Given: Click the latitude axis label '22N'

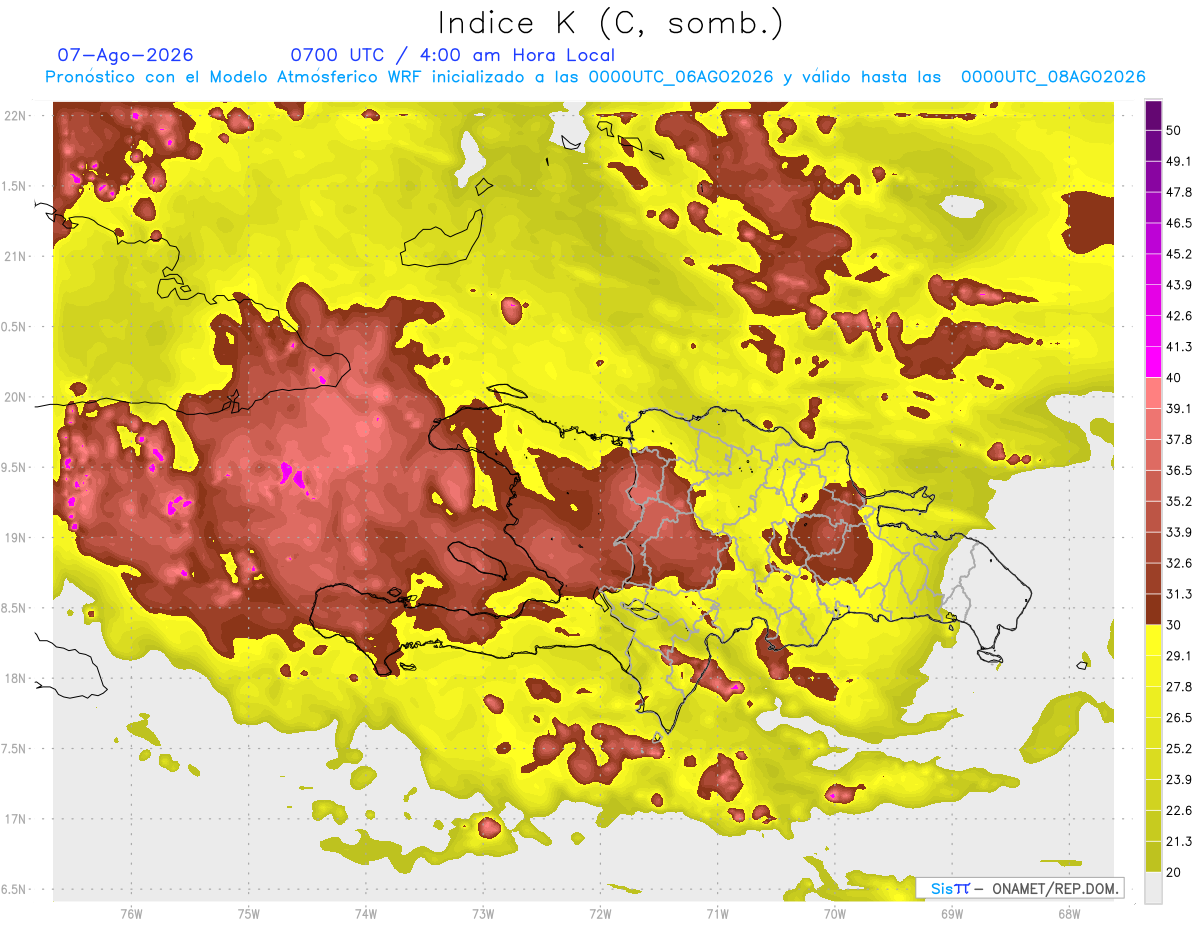Looking at the screenshot, I should tap(16, 115).
